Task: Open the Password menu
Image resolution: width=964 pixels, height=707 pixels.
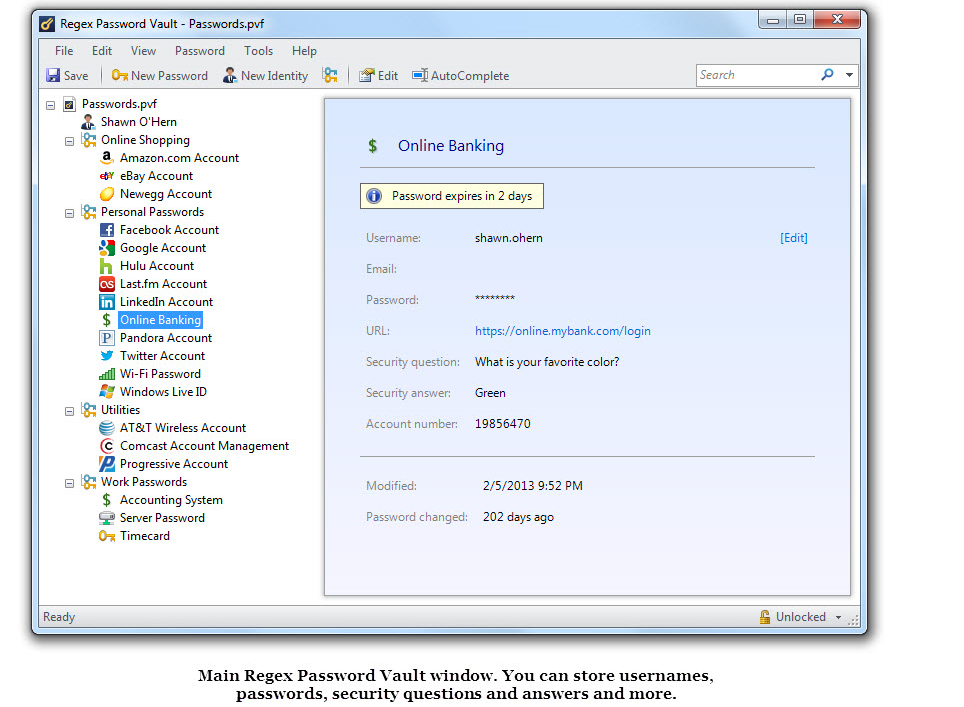Action: (200, 51)
